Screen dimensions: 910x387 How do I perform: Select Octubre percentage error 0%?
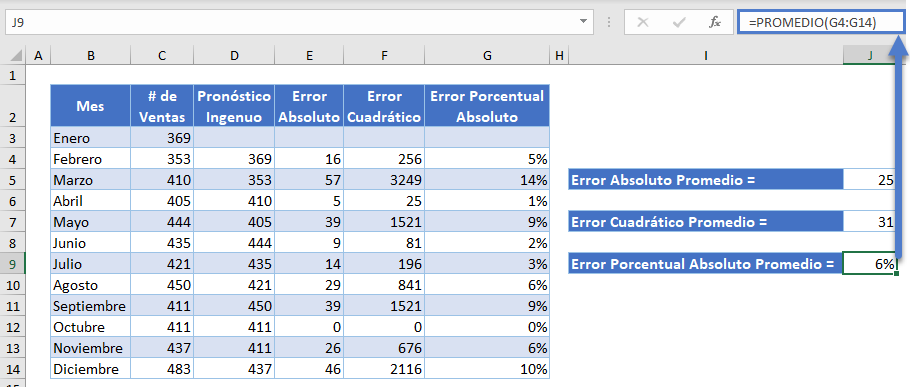tap(487, 327)
